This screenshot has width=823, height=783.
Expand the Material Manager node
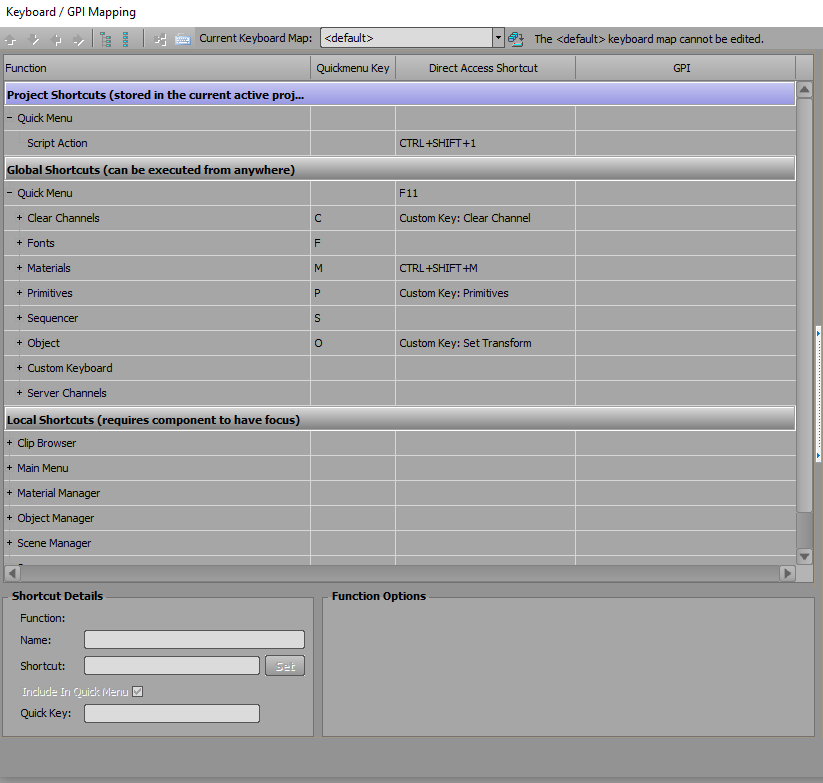tap(9, 493)
